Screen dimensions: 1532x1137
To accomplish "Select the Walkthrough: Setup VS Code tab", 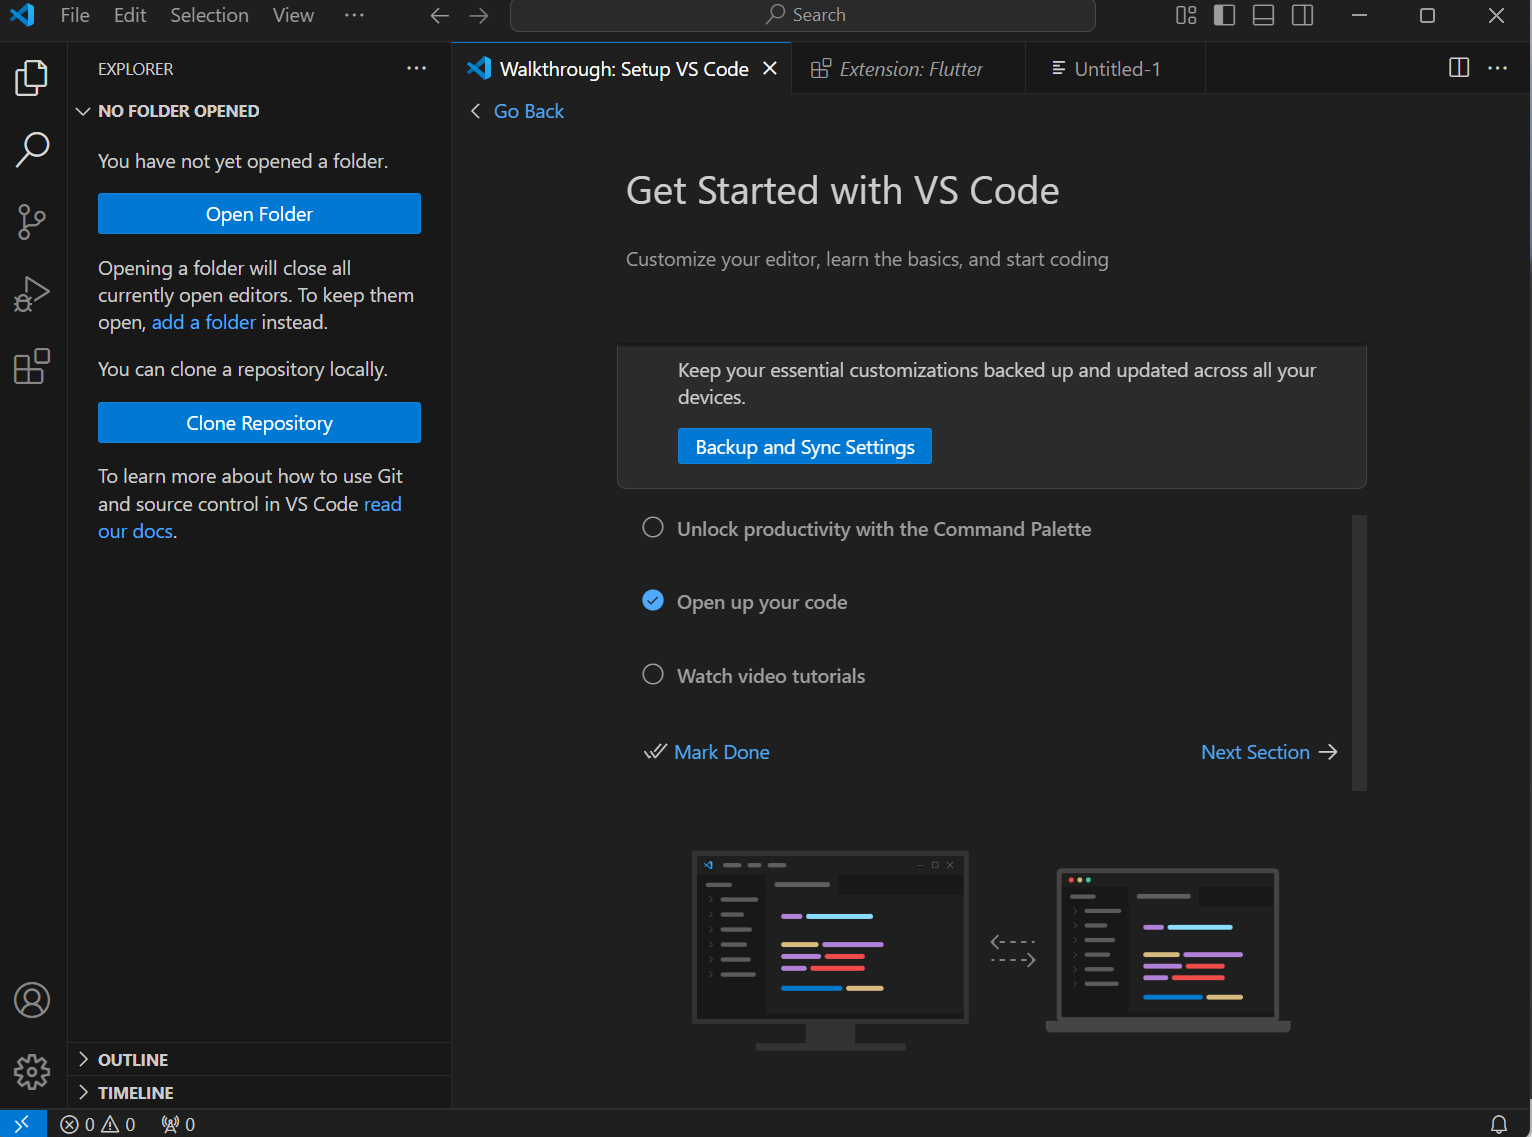I will (622, 68).
